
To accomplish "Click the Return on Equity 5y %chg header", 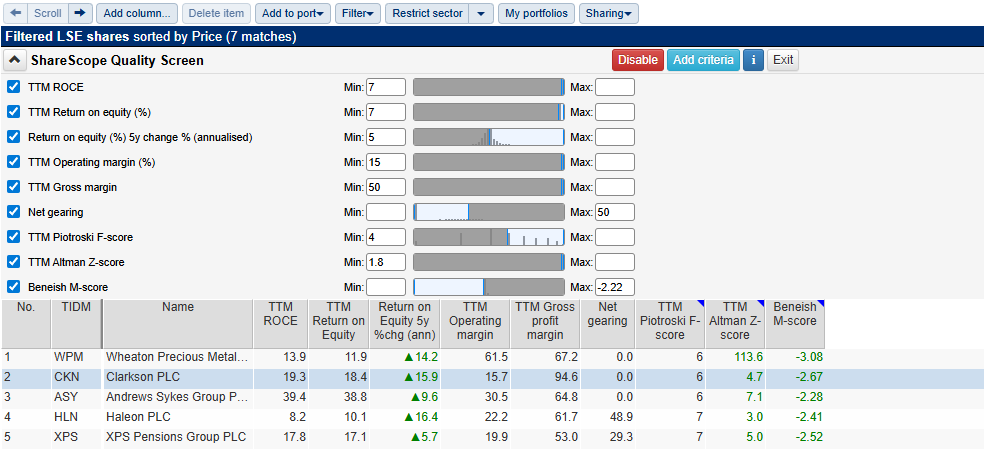I will tap(405, 323).
